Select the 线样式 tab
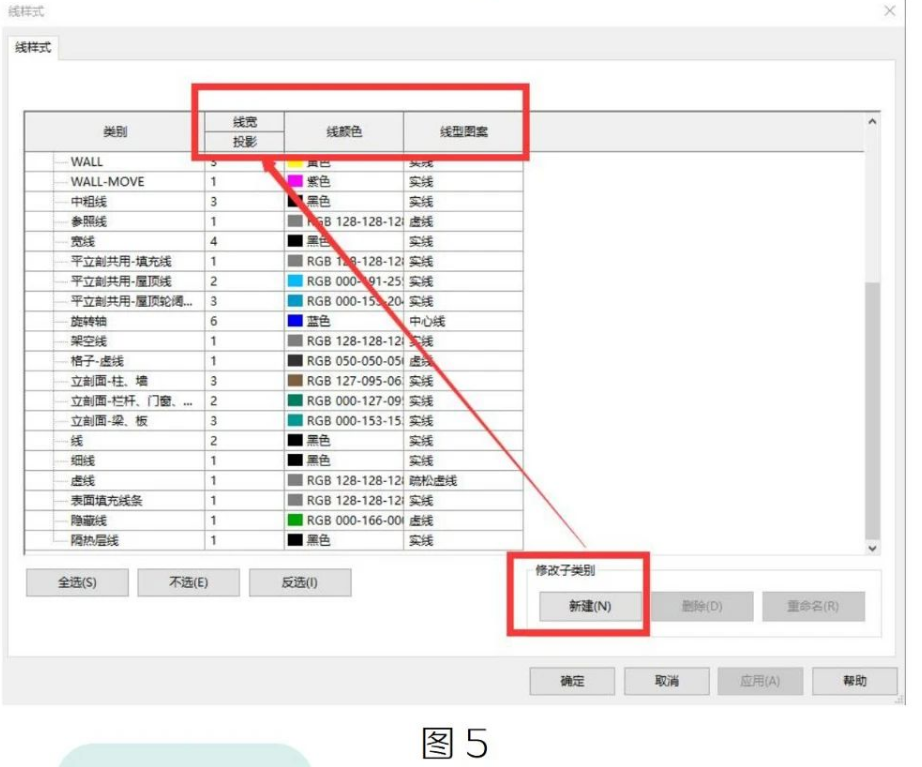This screenshot has width=922, height=767. coord(33,47)
